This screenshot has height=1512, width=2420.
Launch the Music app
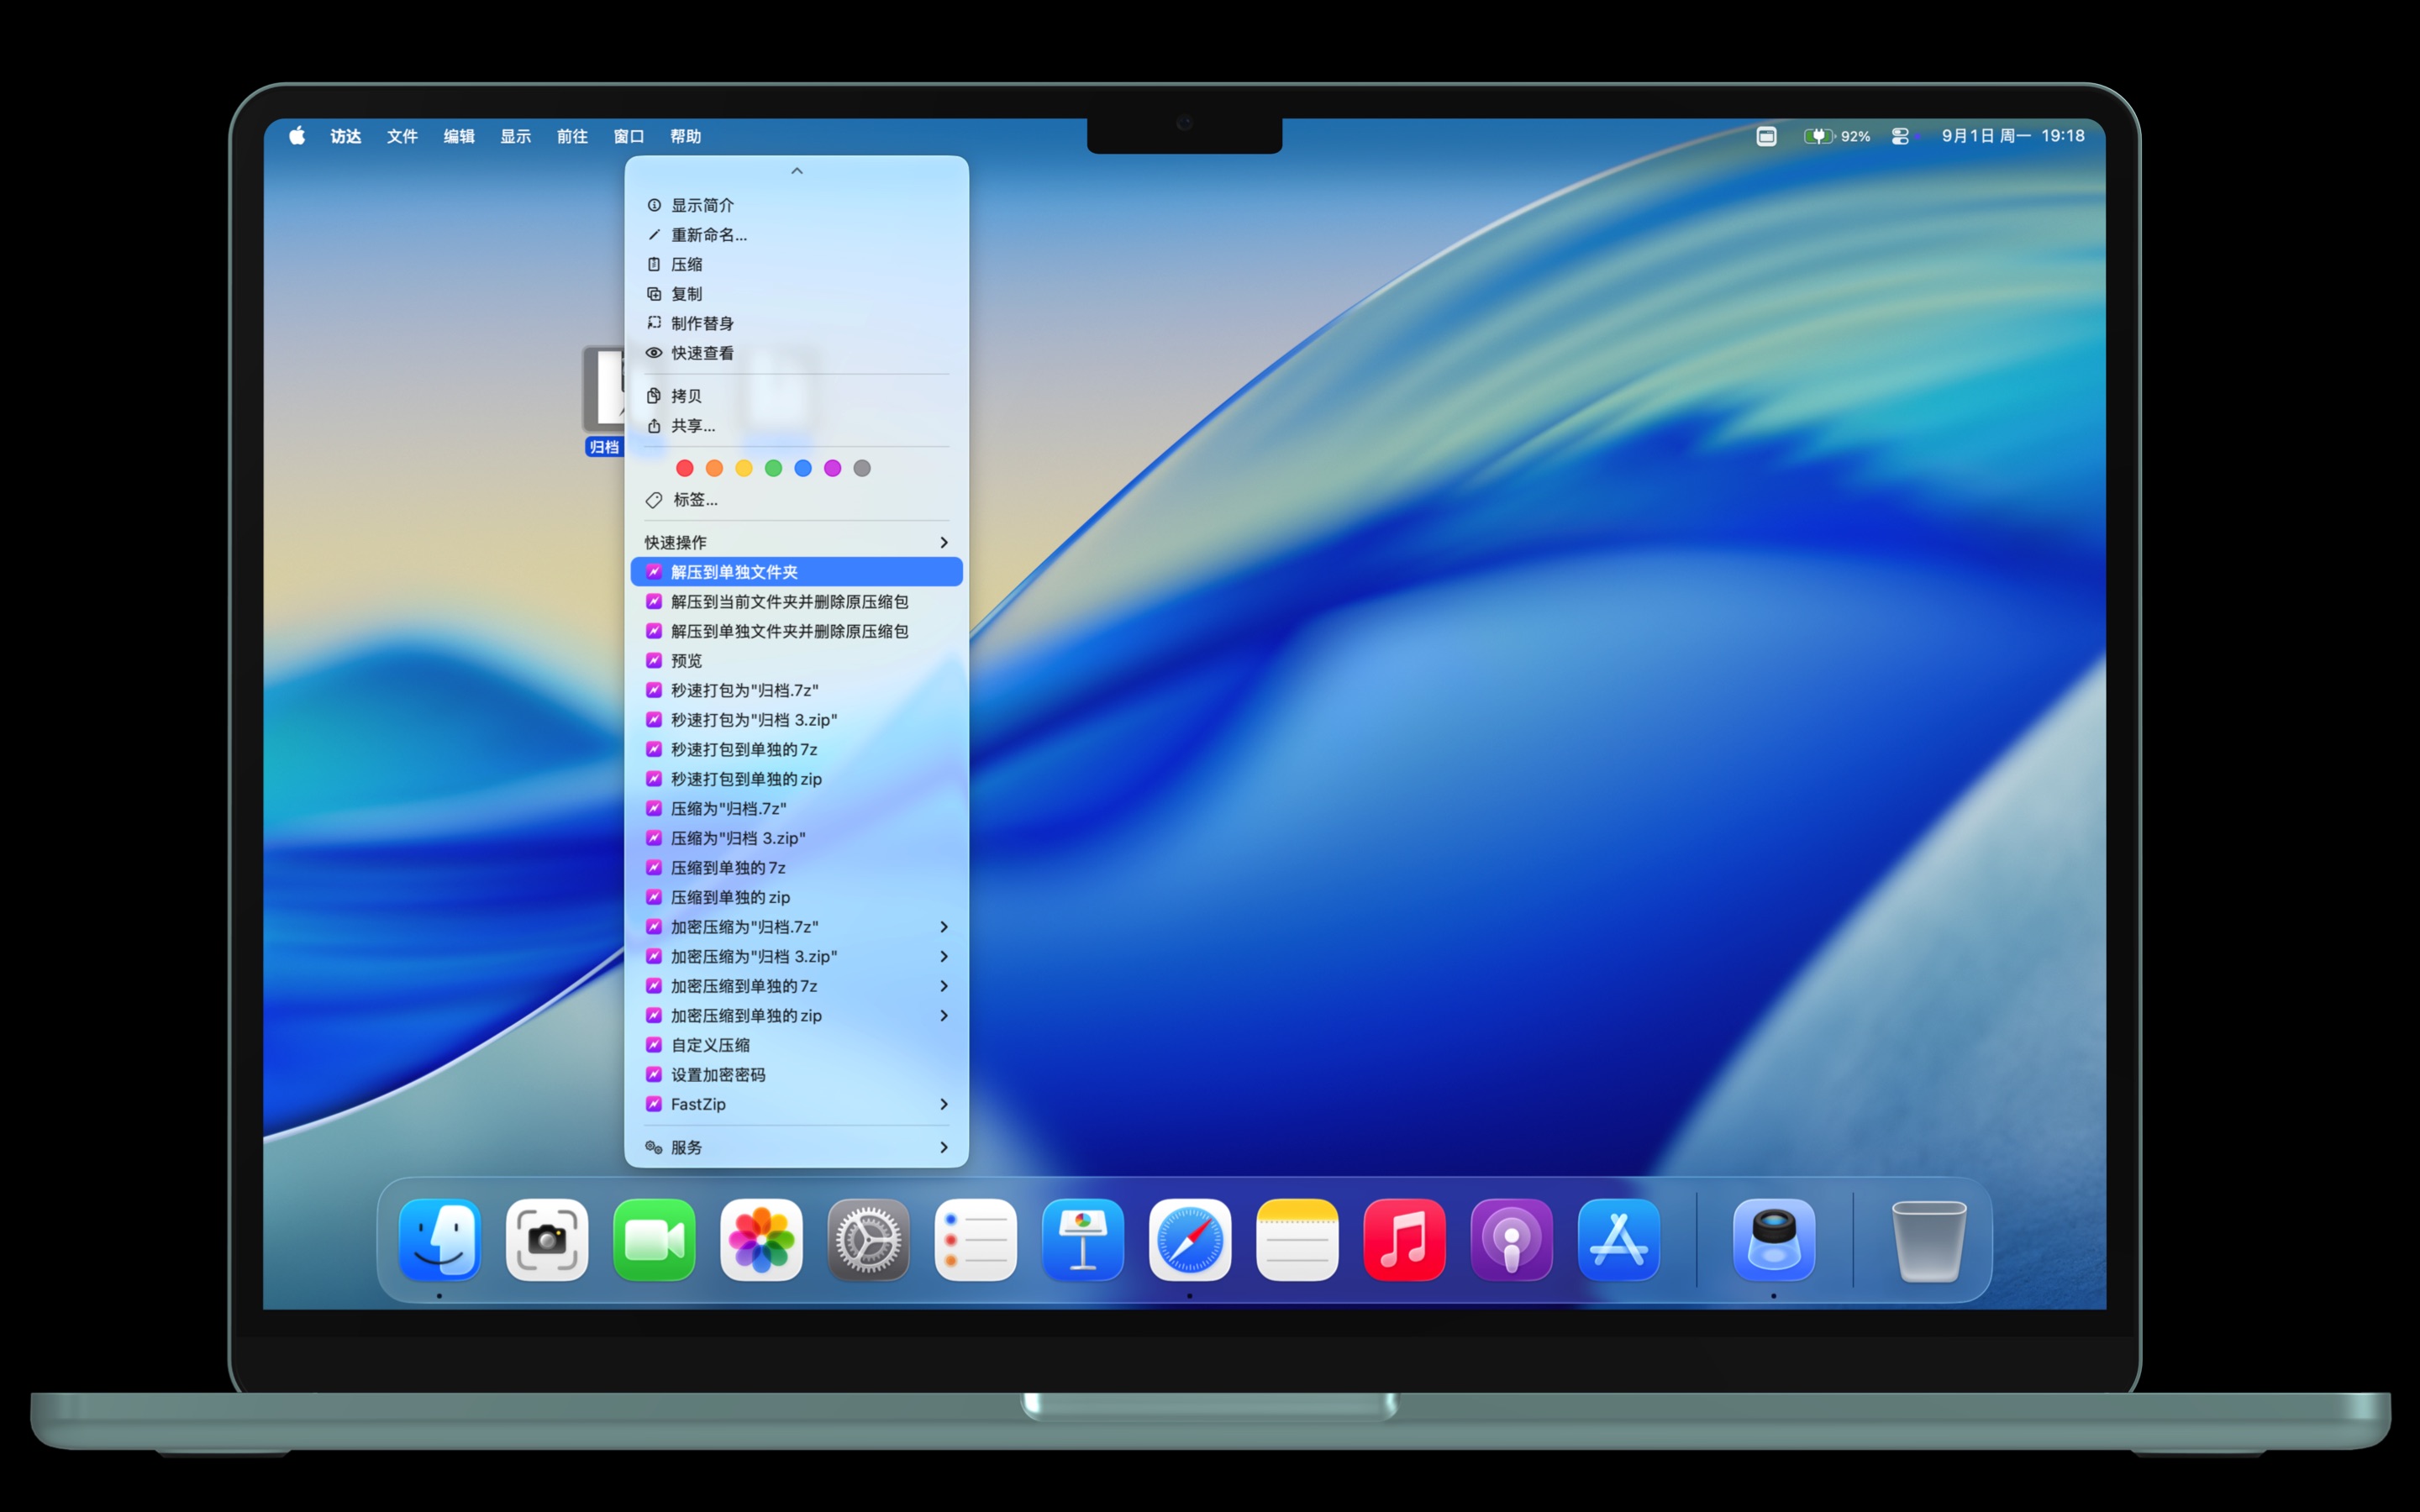(1404, 1239)
